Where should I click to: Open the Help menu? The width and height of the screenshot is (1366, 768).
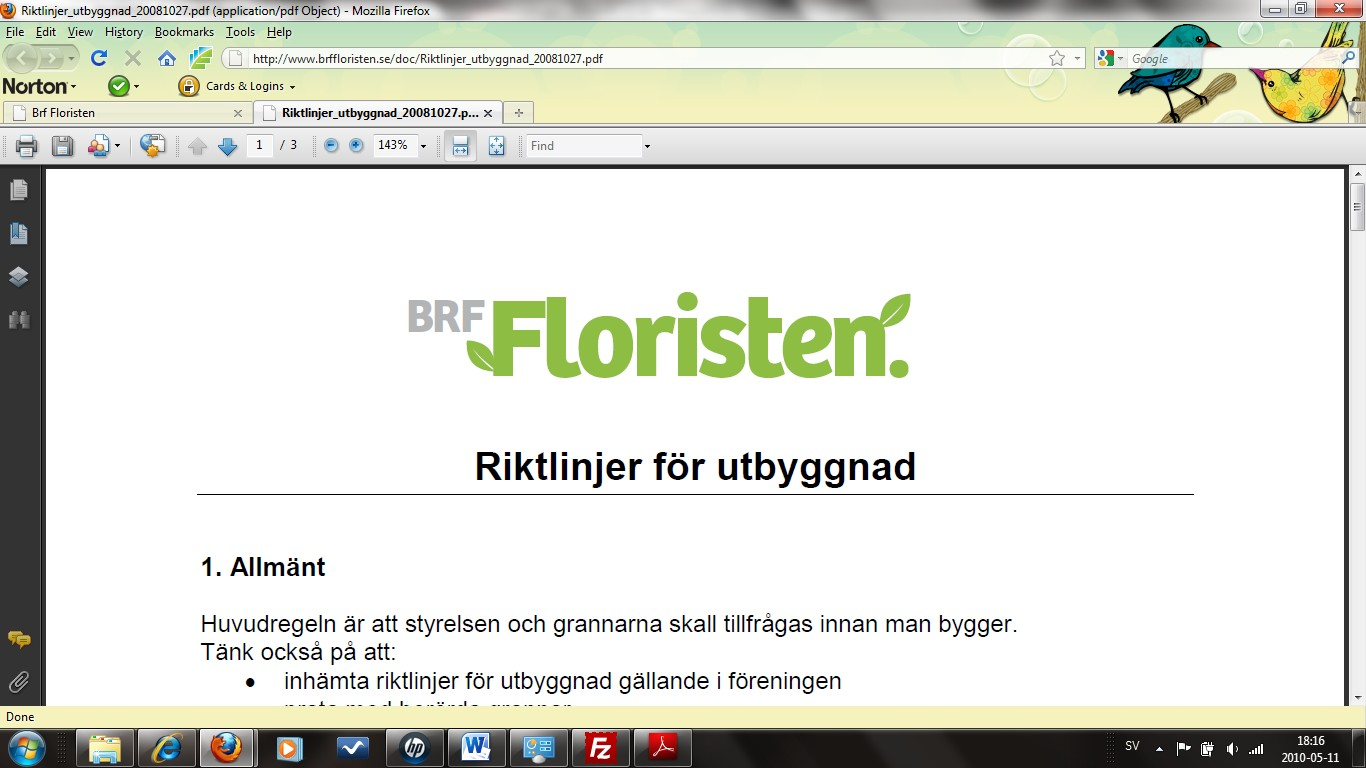click(x=279, y=32)
